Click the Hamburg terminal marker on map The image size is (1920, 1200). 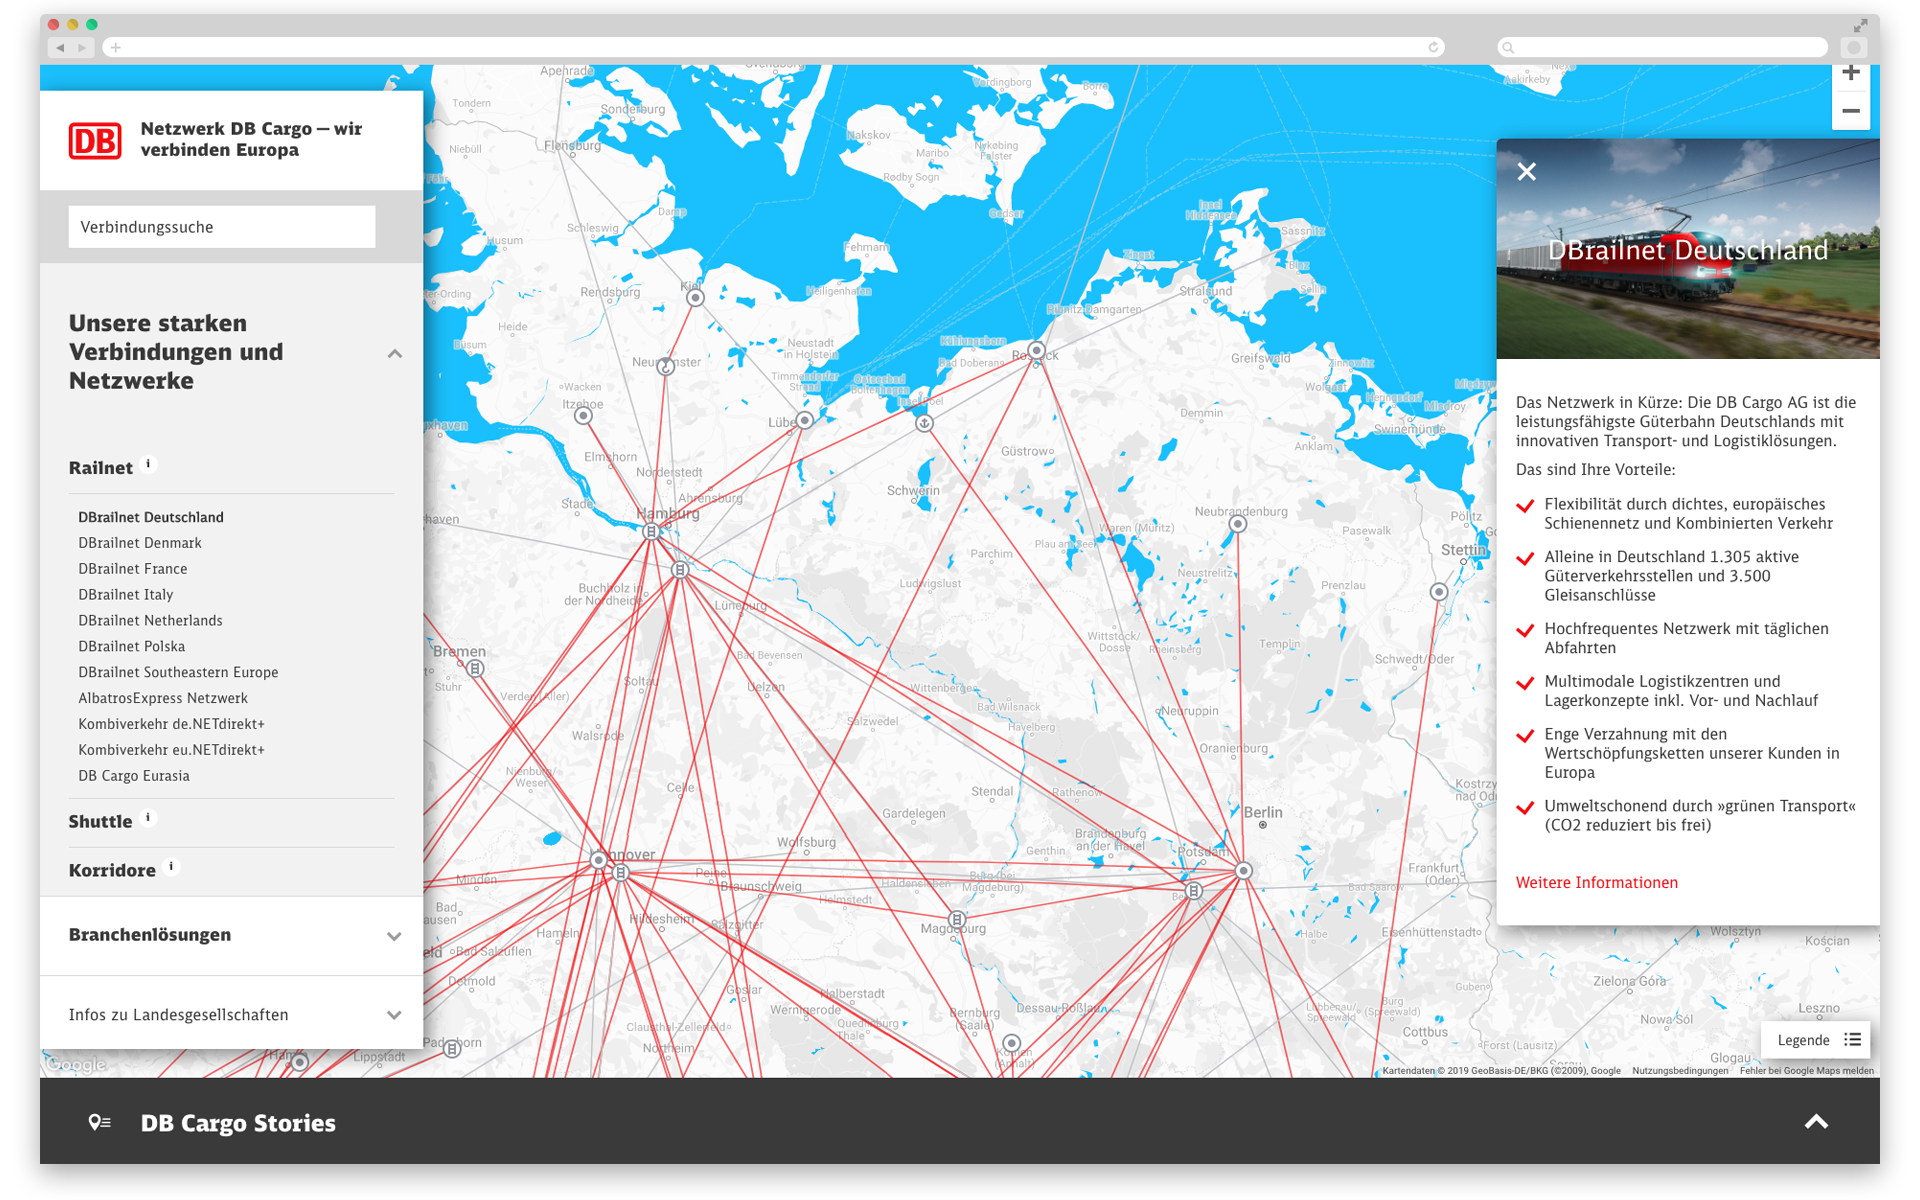tap(651, 532)
